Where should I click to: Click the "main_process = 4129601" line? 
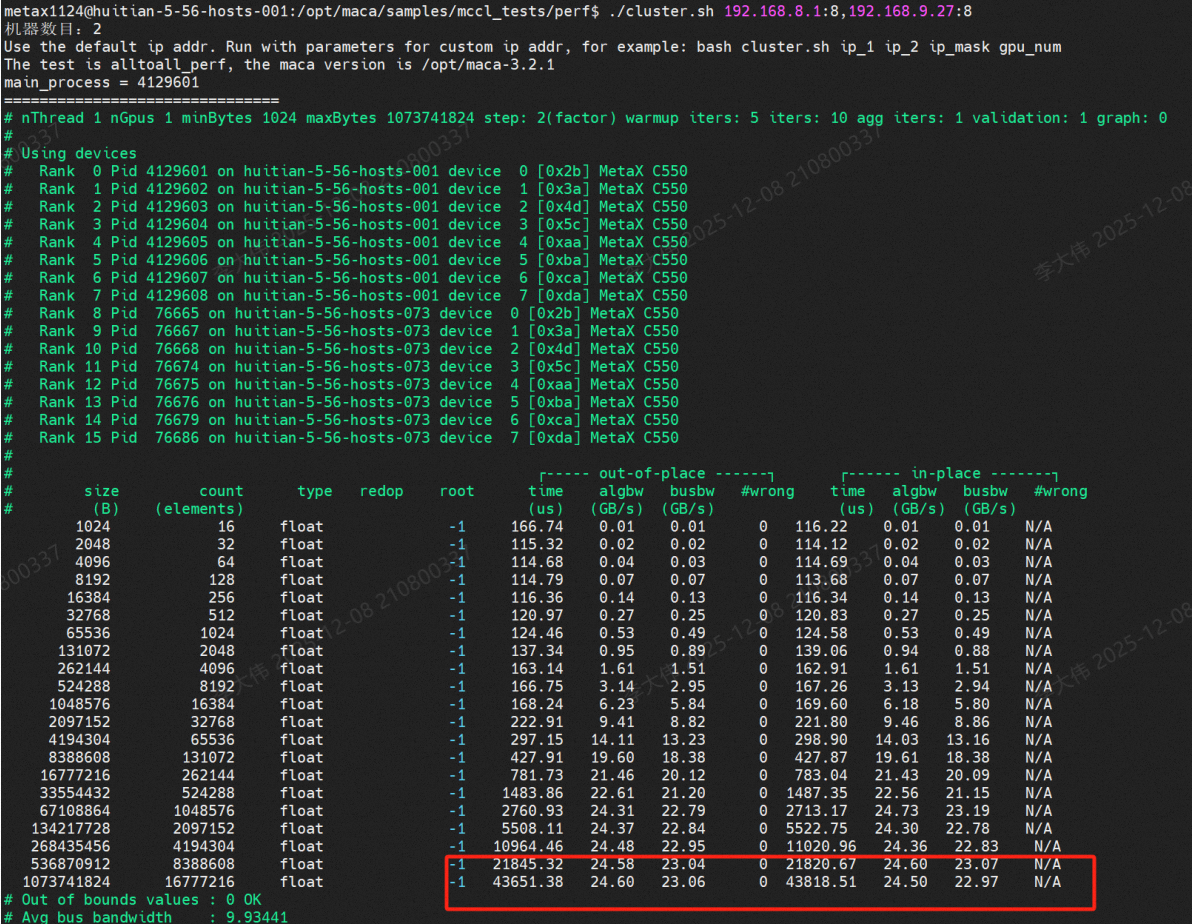click(x=102, y=82)
